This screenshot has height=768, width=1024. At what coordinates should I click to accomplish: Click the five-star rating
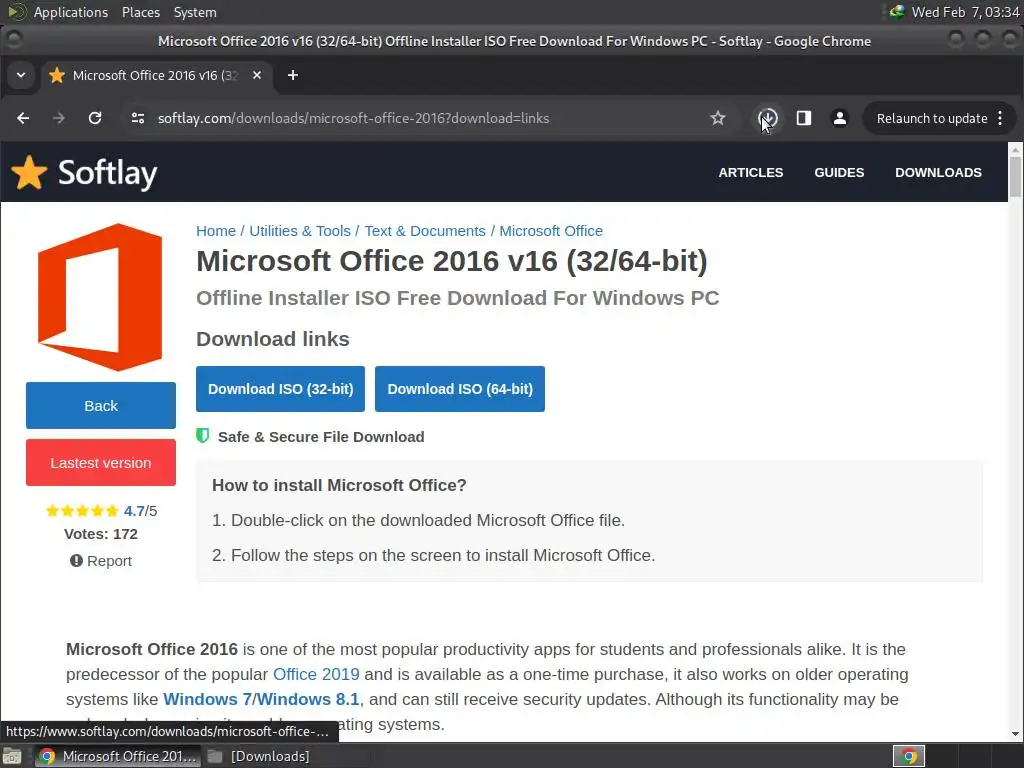tap(82, 511)
